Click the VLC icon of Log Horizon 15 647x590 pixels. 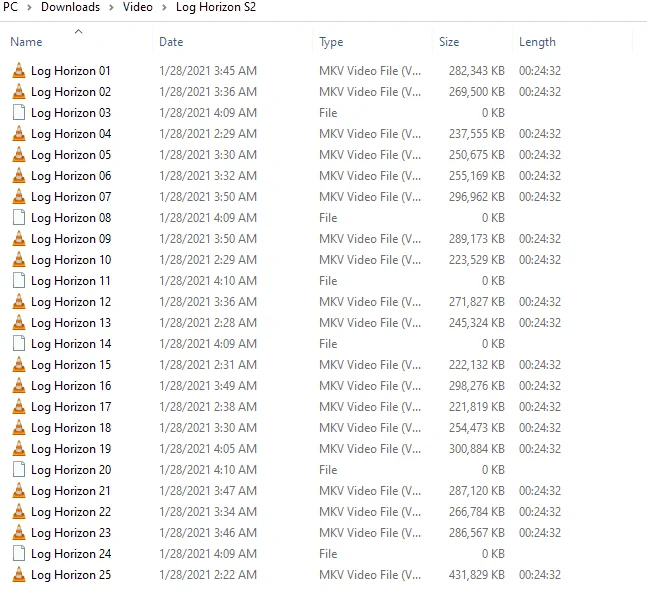tap(19, 365)
